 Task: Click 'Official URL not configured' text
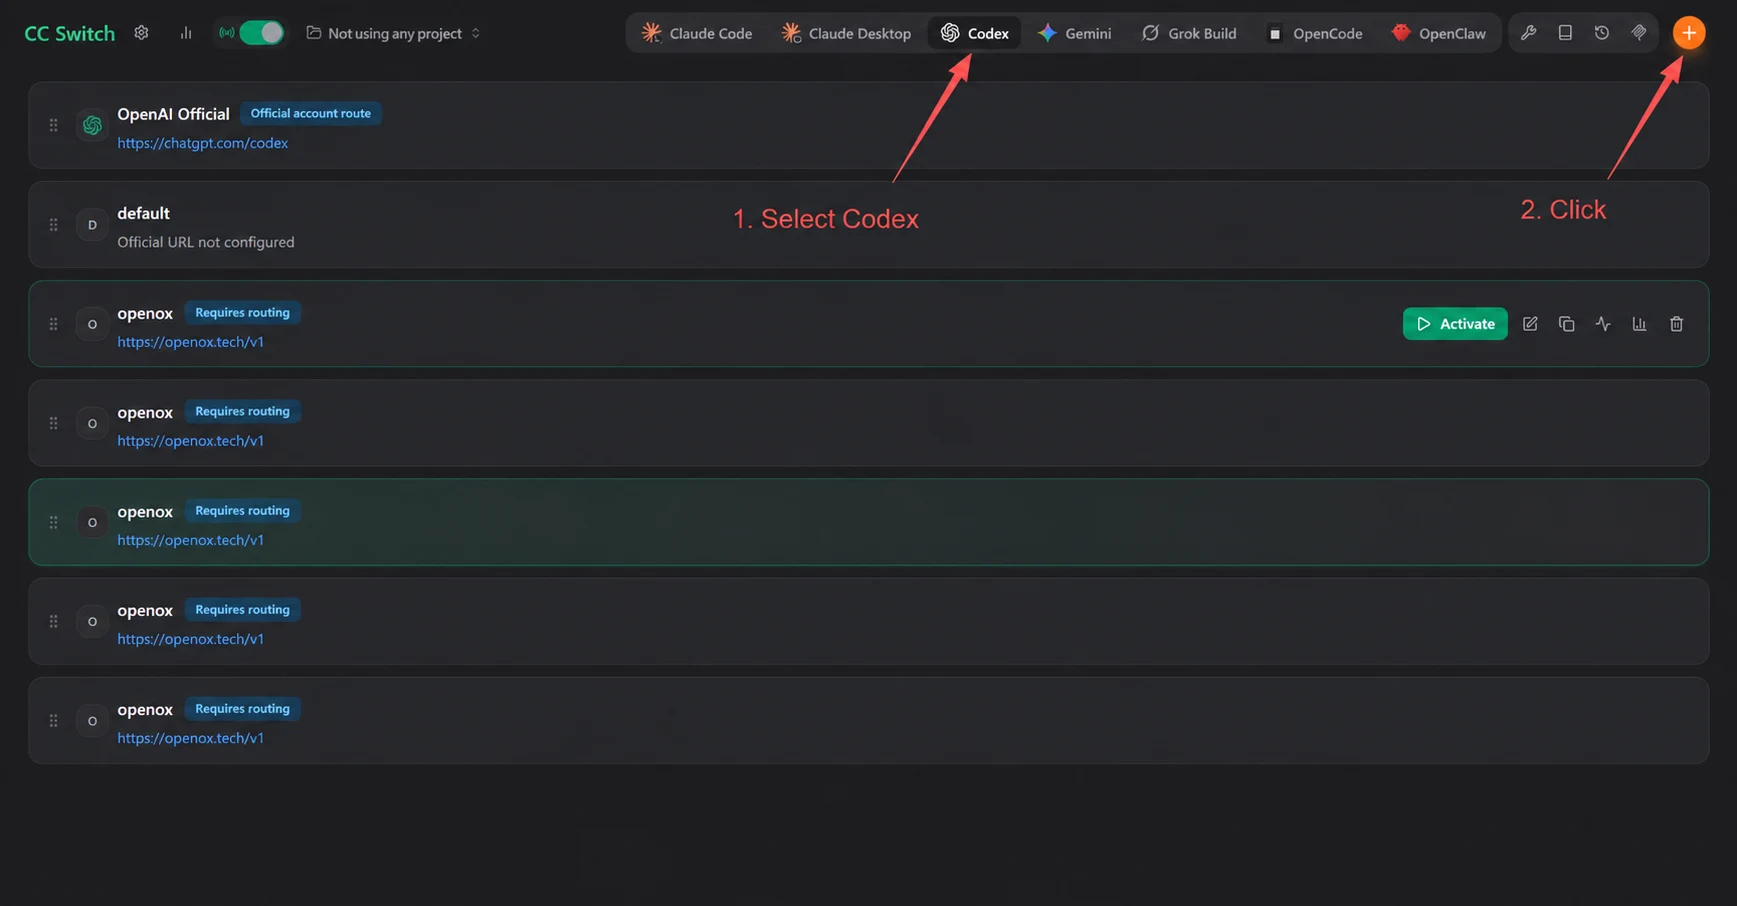[206, 242]
